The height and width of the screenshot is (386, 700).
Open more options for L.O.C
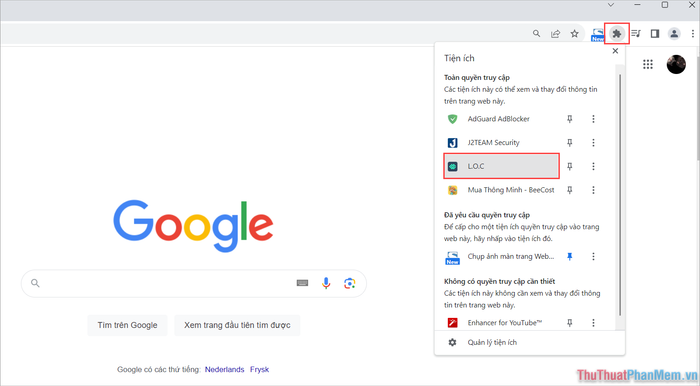tap(593, 166)
